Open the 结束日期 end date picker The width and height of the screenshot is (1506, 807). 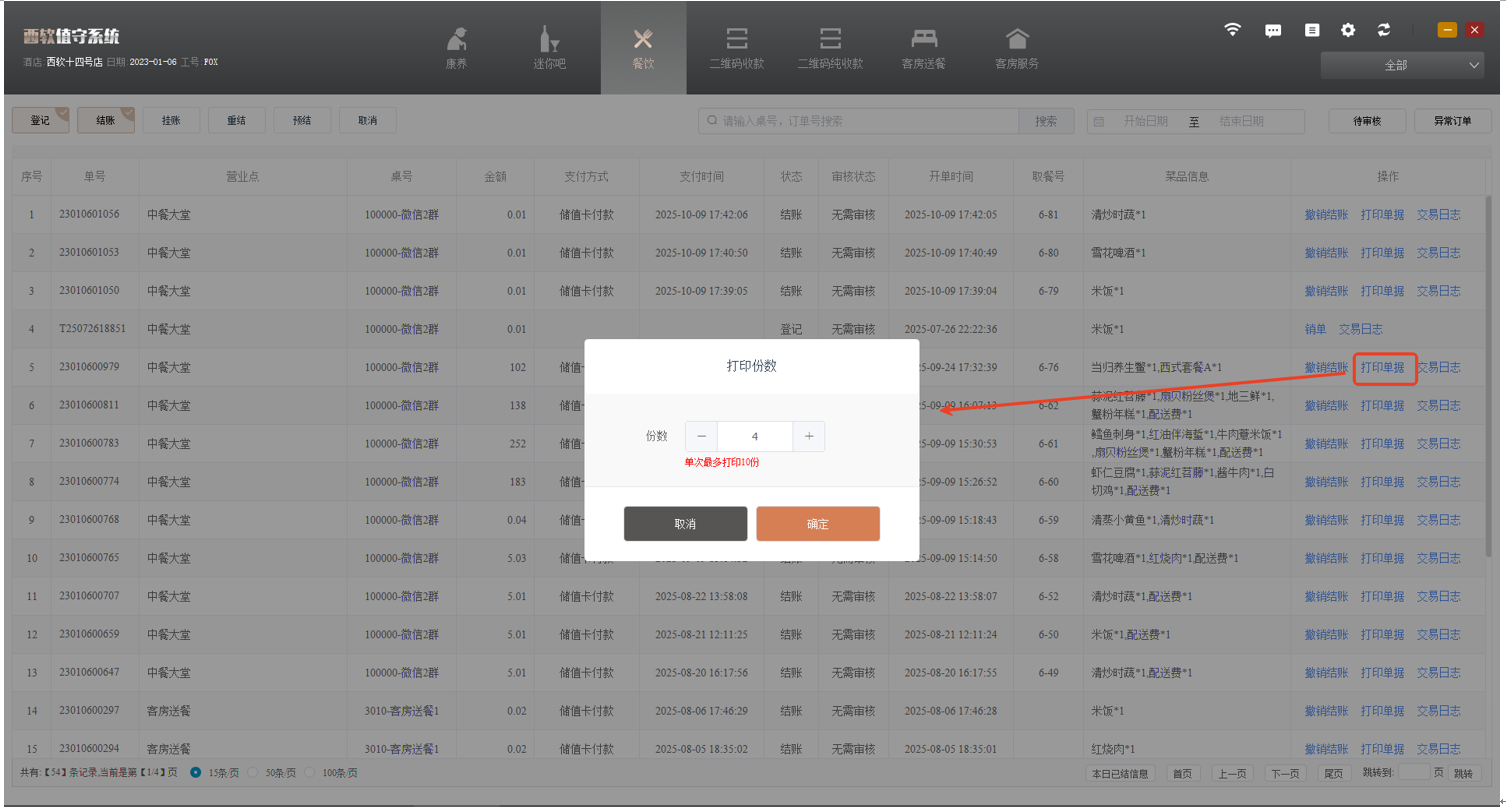click(x=1241, y=121)
